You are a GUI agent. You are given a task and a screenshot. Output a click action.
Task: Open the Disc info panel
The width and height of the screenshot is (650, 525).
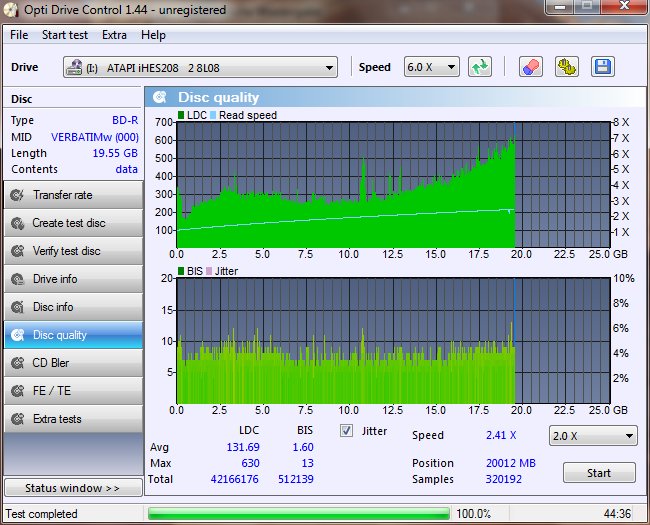[73, 307]
